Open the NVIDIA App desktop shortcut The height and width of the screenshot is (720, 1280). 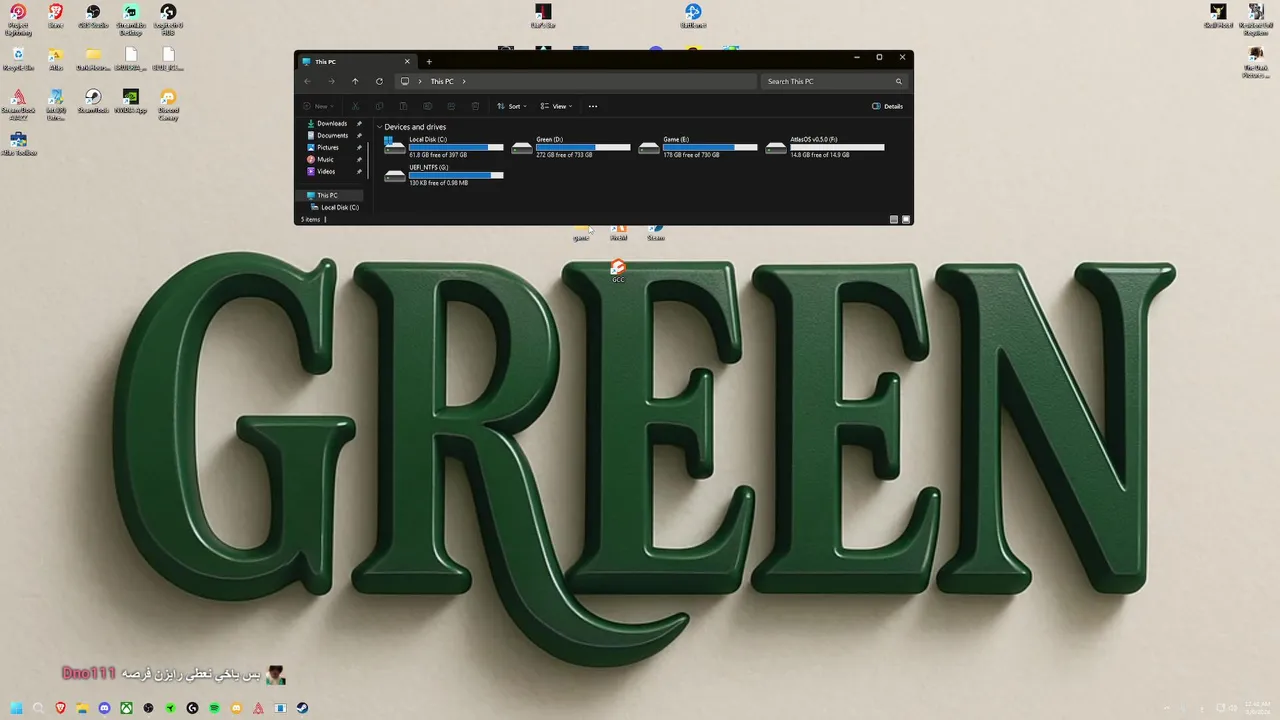[130, 101]
